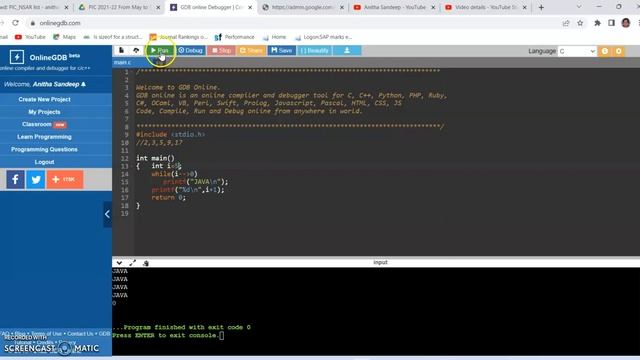Click the orange settings gear icon

click(x=619, y=51)
